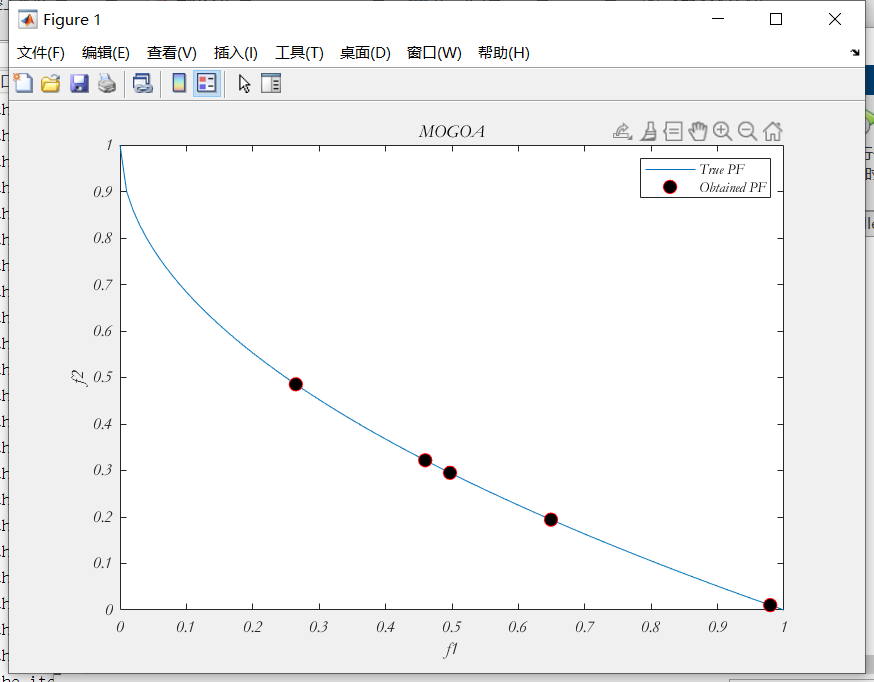This screenshot has width=874, height=682.
Task: Toggle the Insert Legend toolbar button
Action: (x=206, y=84)
